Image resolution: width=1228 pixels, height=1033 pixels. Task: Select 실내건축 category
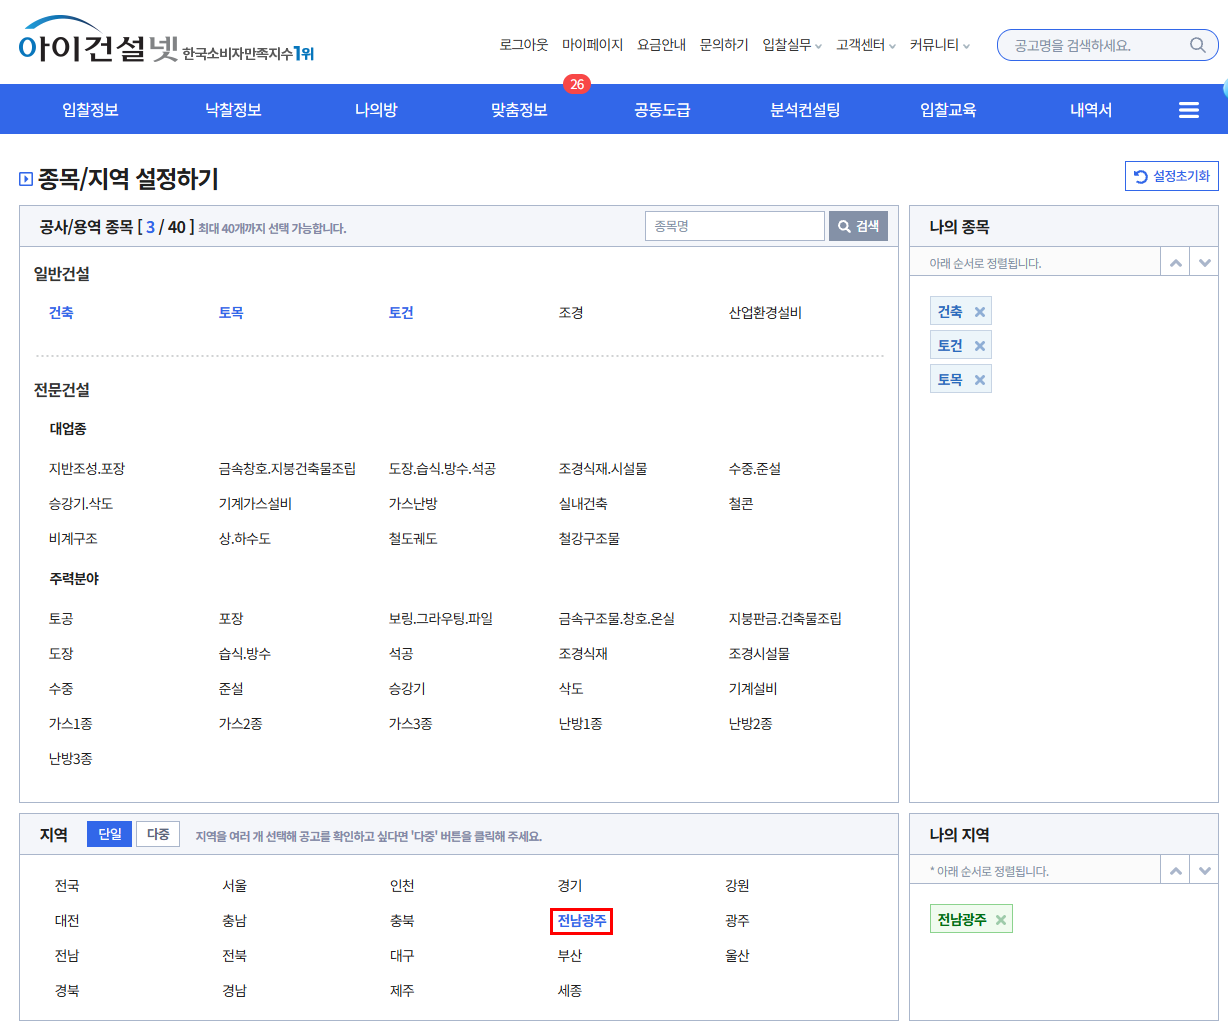583,504
